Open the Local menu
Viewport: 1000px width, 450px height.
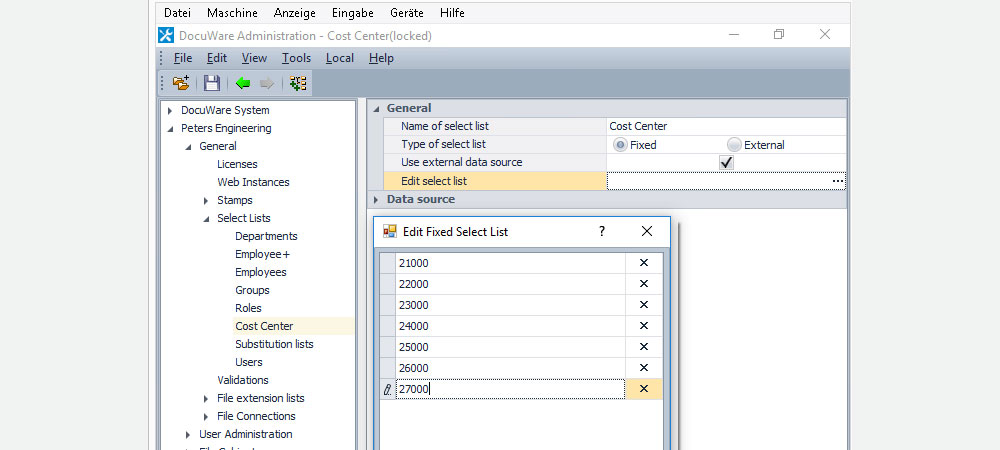click(339, 58)
